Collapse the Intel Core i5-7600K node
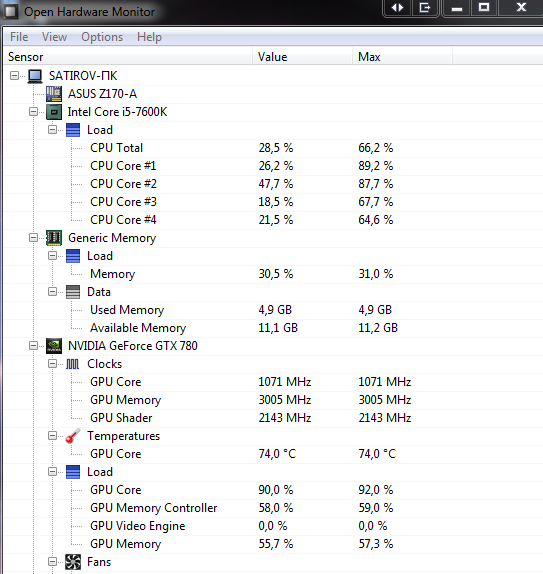 [33, 112]
